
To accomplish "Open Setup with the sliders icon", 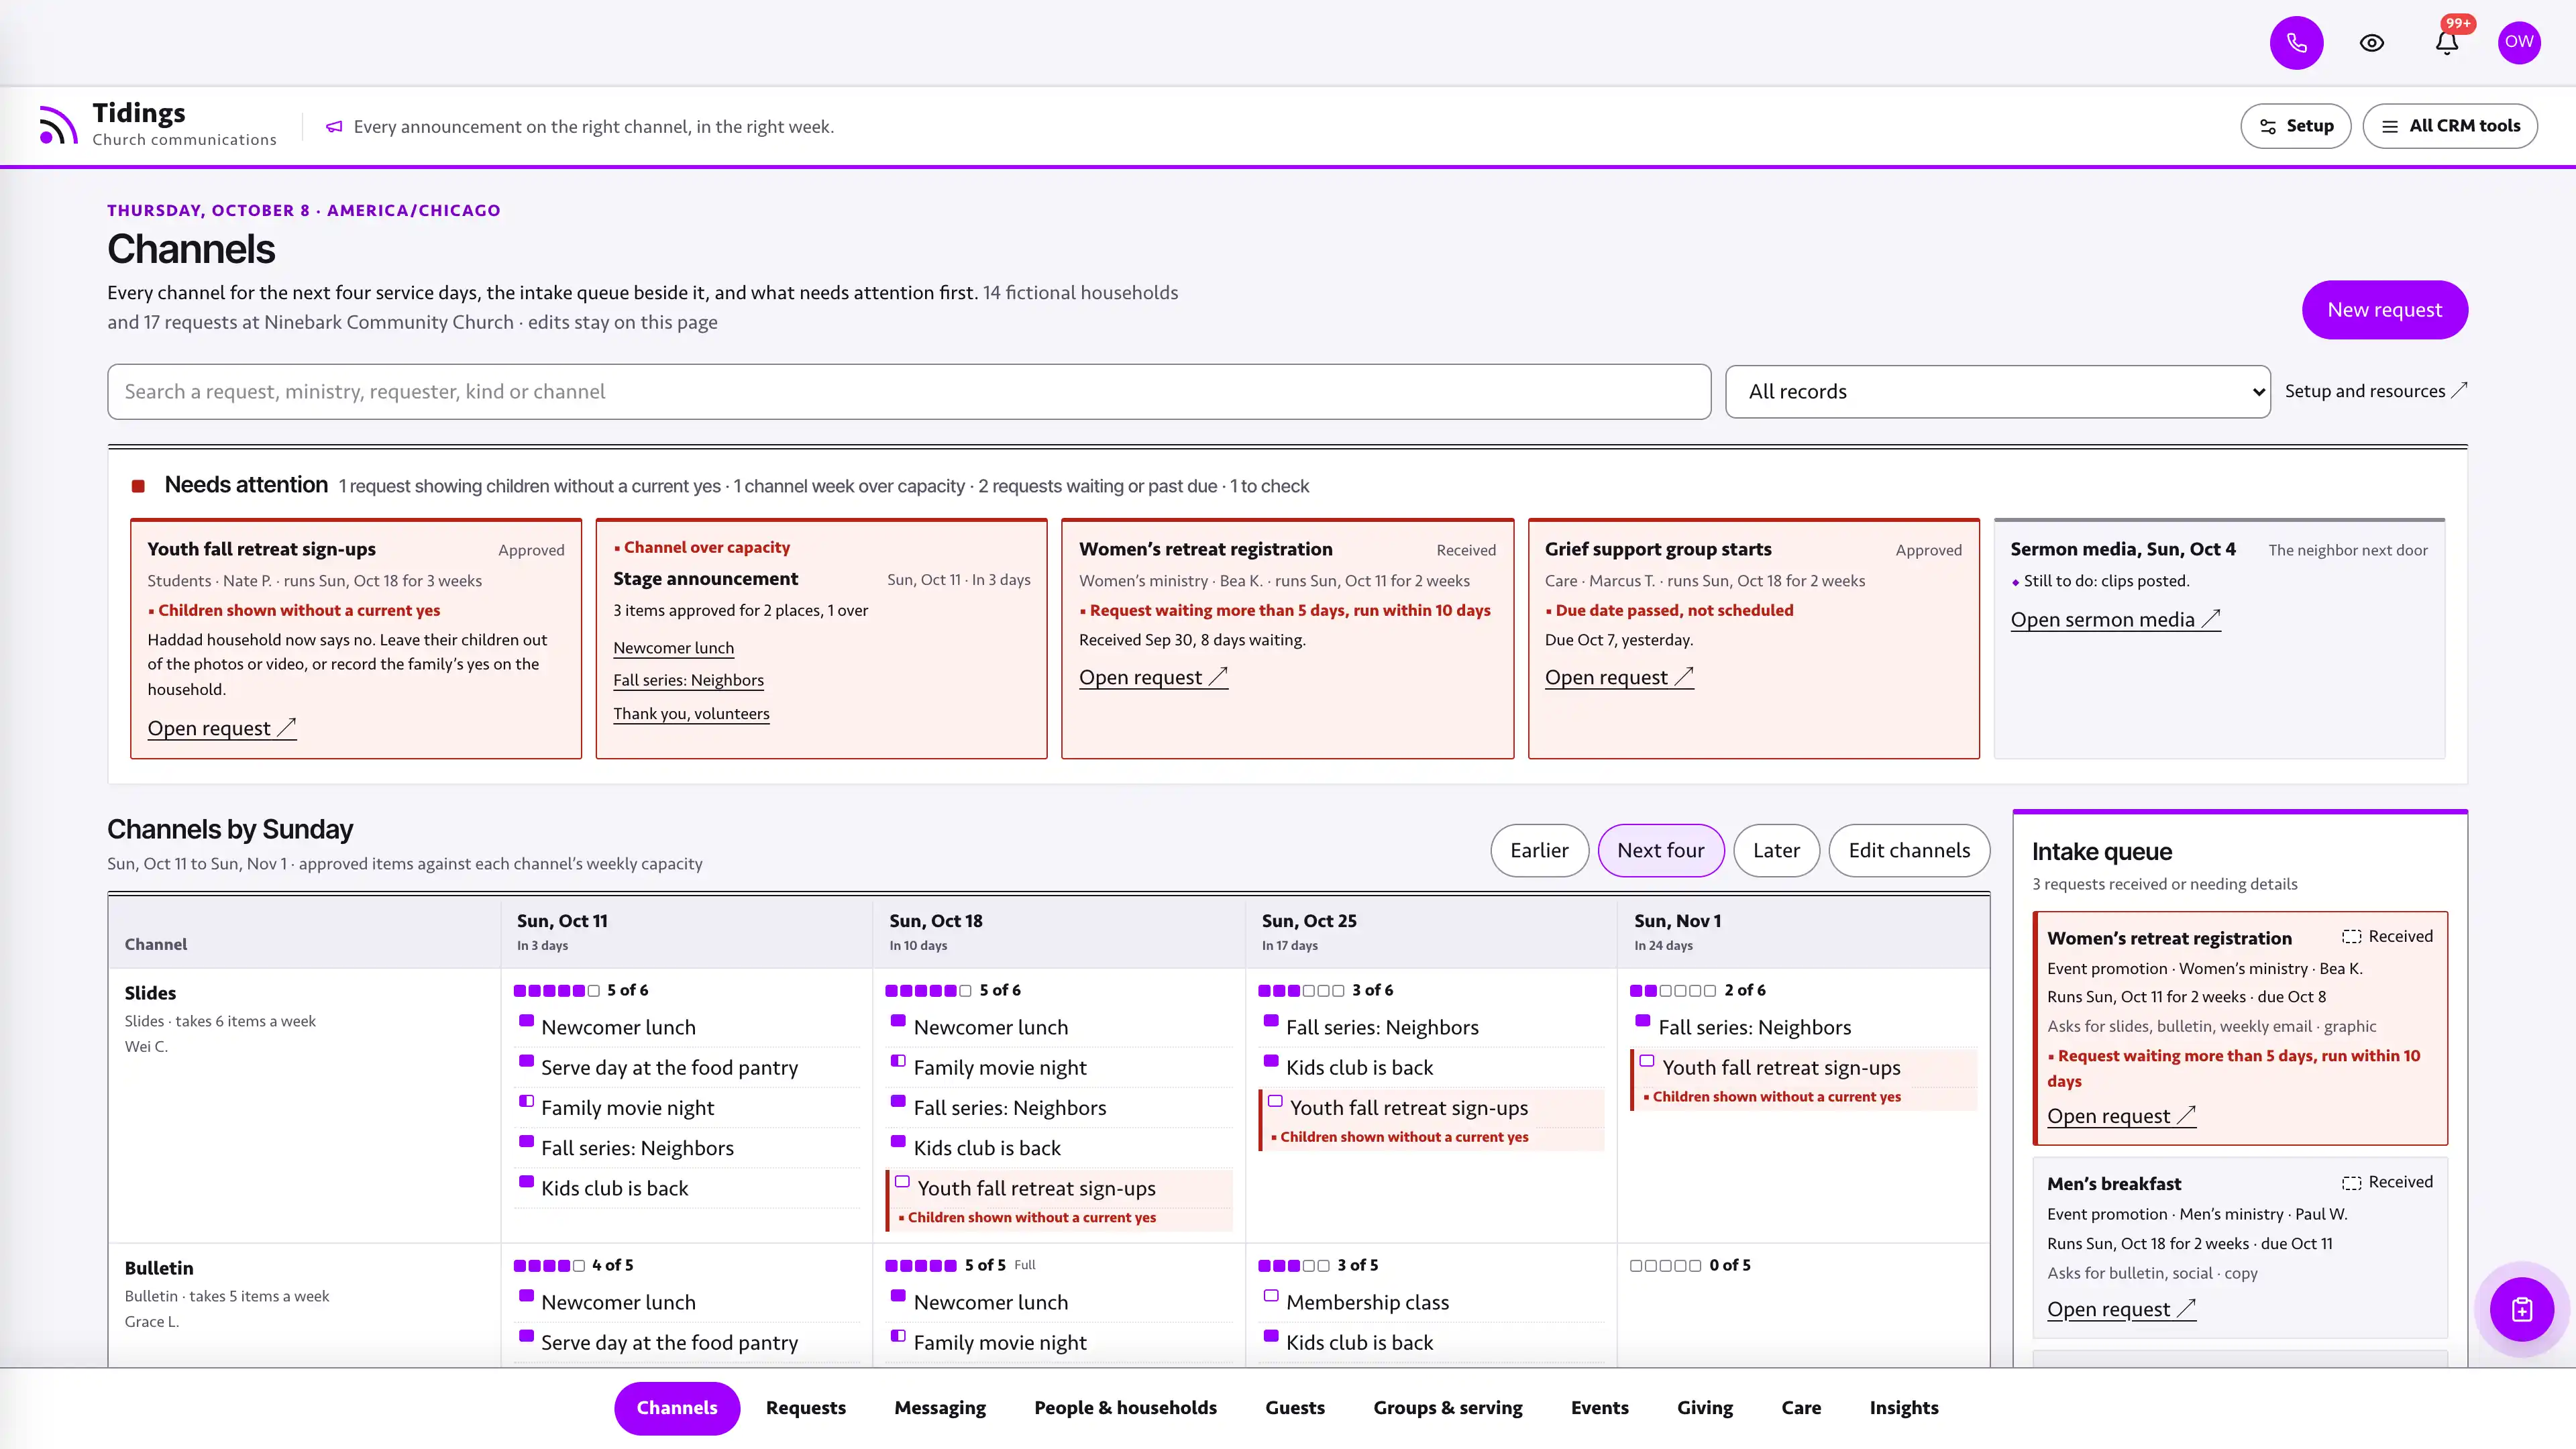I will pos(2296,126).
